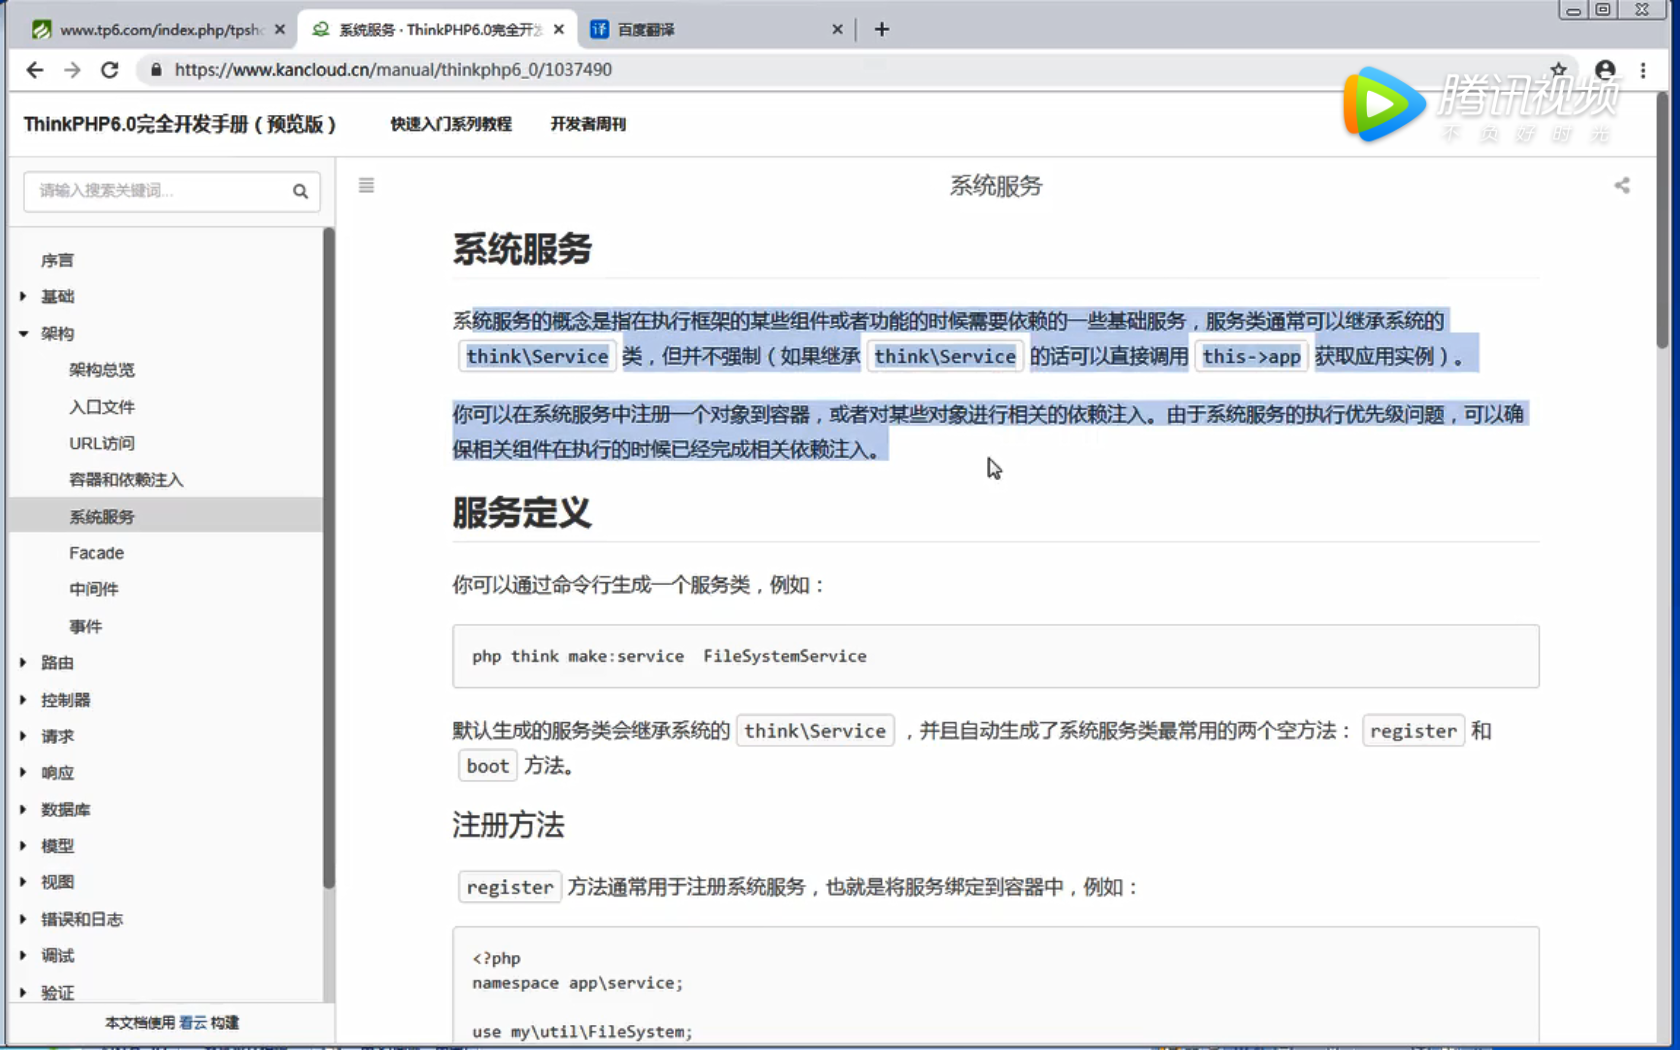Click the padlock site security icon

[x=156, y=70]
